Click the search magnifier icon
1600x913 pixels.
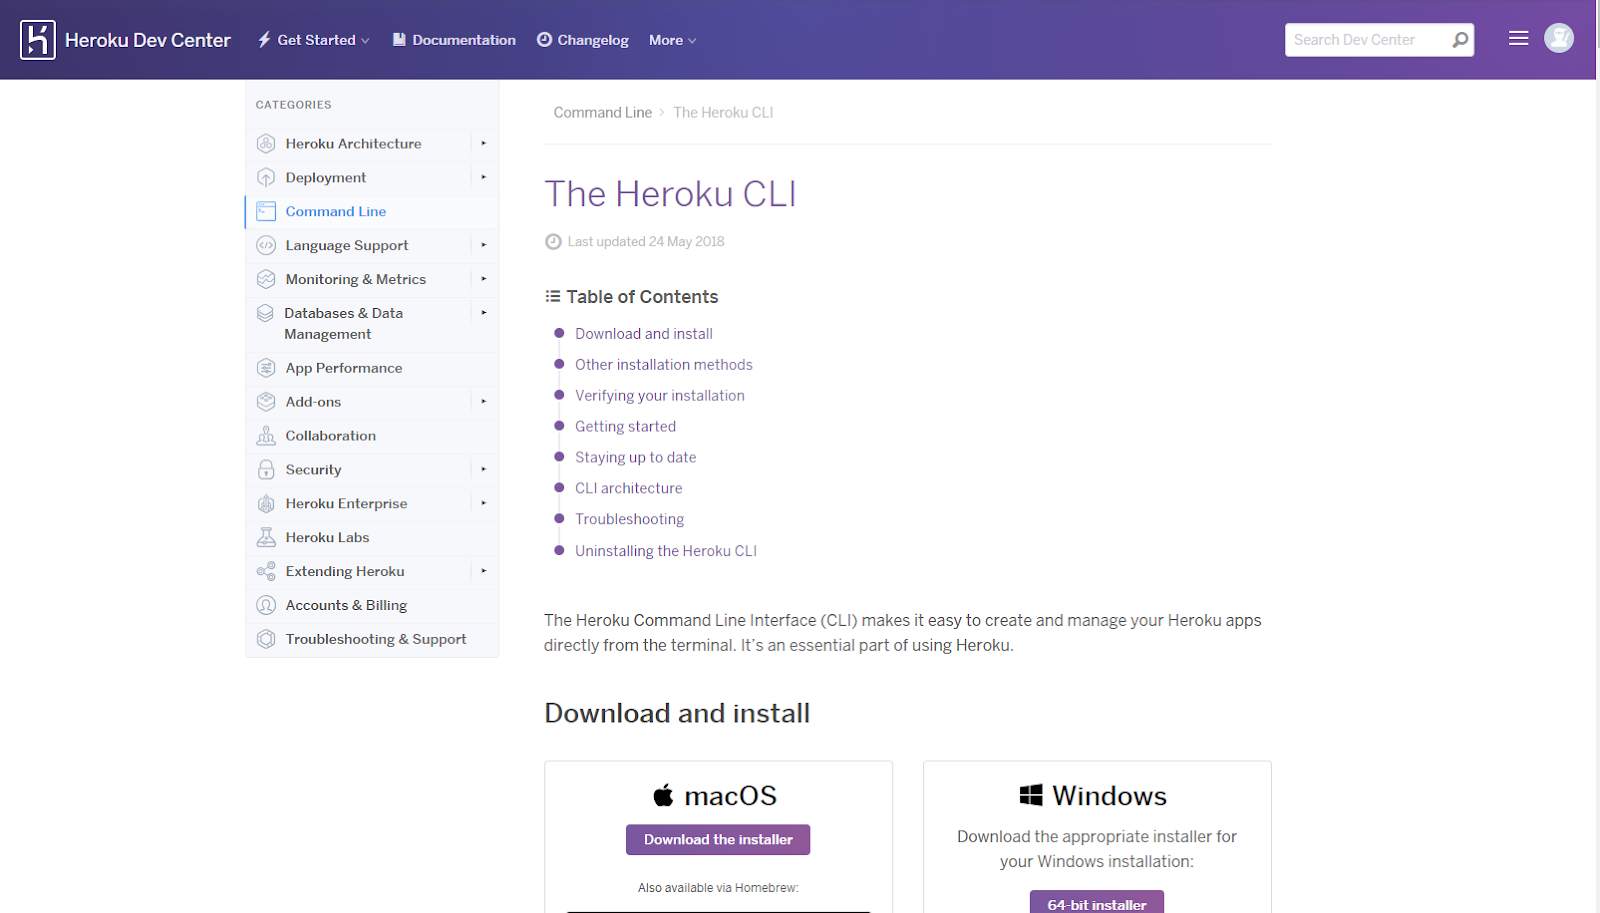click(1460, 40)
